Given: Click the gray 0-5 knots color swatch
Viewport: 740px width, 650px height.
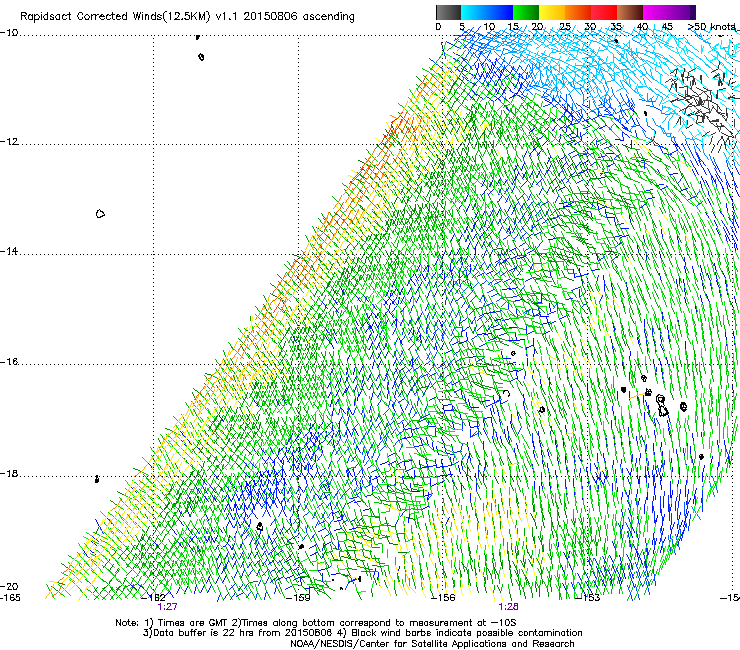Looking at the screenshot, I should (448, 12).
